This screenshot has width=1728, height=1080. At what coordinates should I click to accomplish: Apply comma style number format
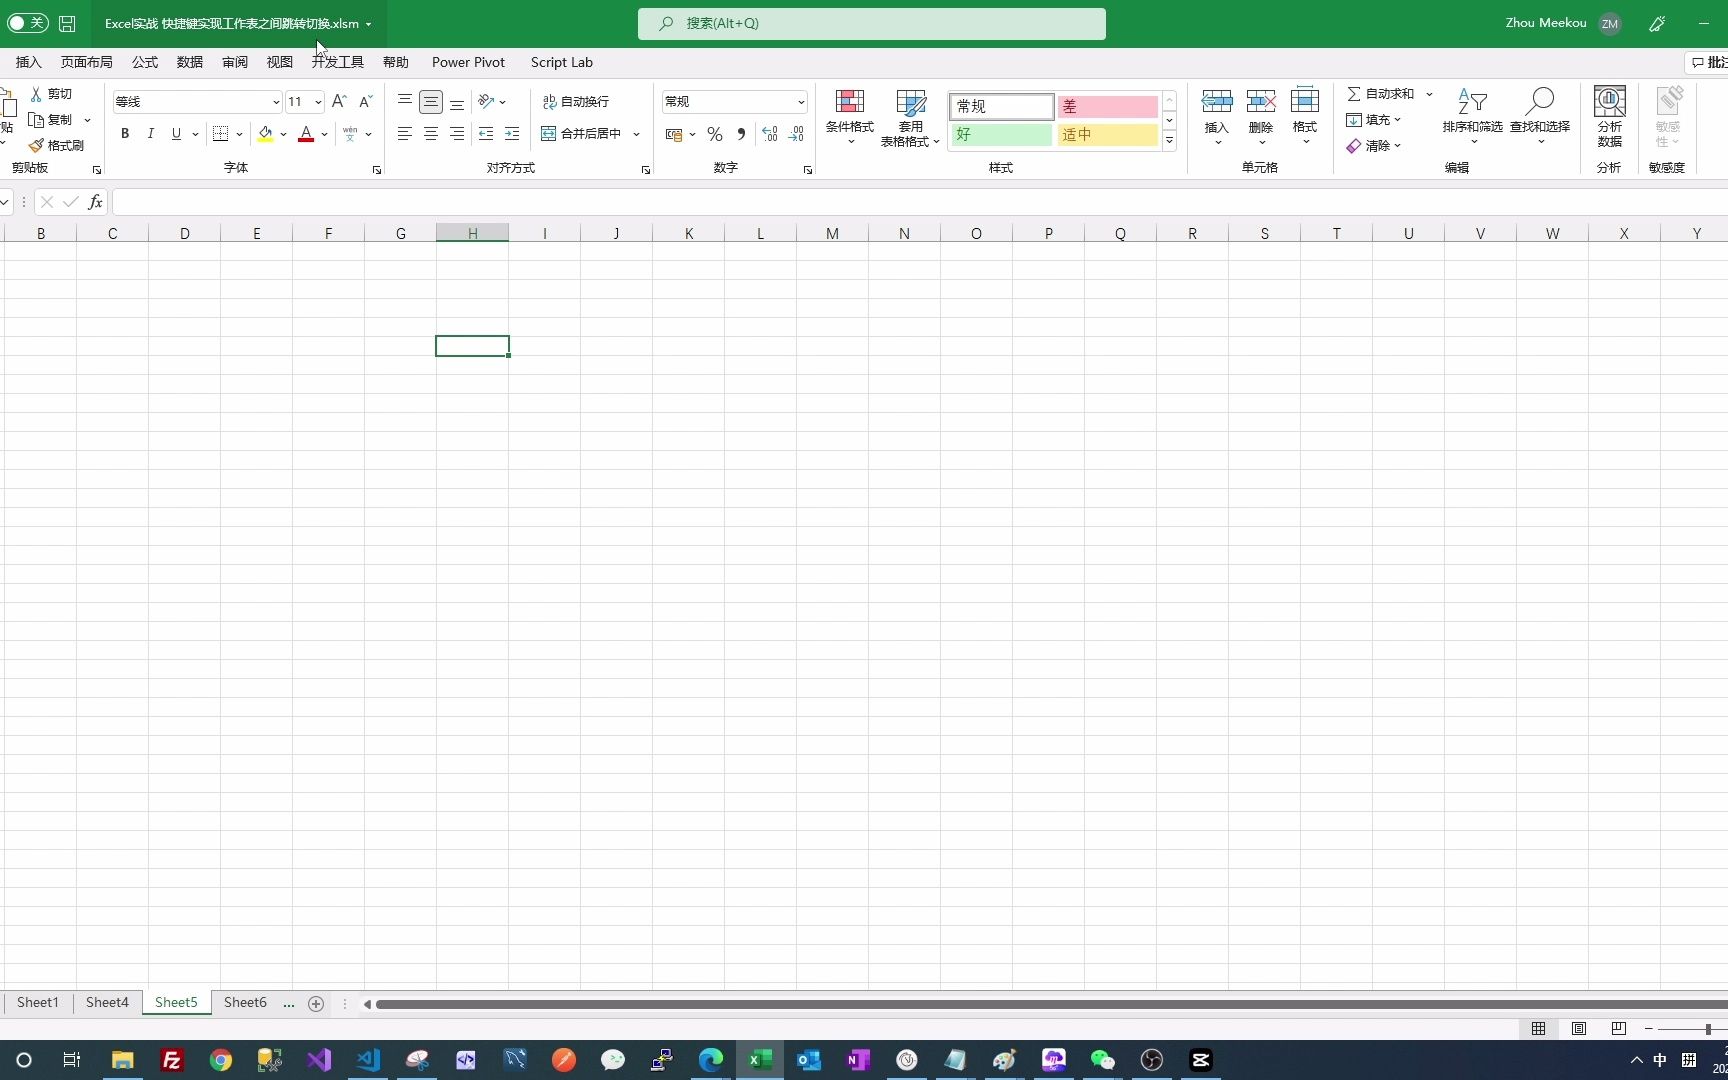coord(741,134)
